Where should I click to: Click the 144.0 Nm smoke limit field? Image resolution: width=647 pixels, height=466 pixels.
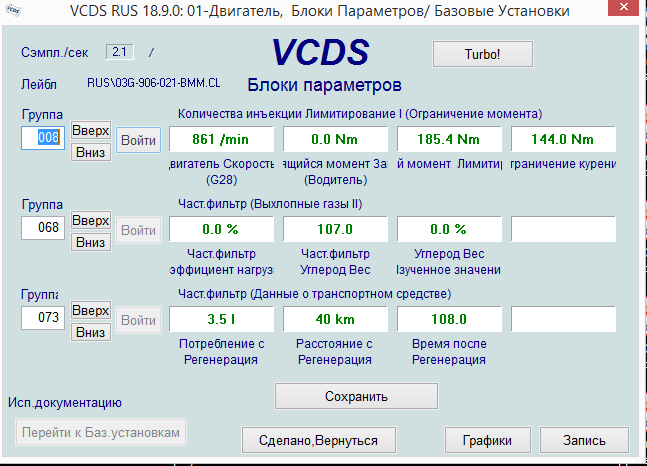point(563,139)
